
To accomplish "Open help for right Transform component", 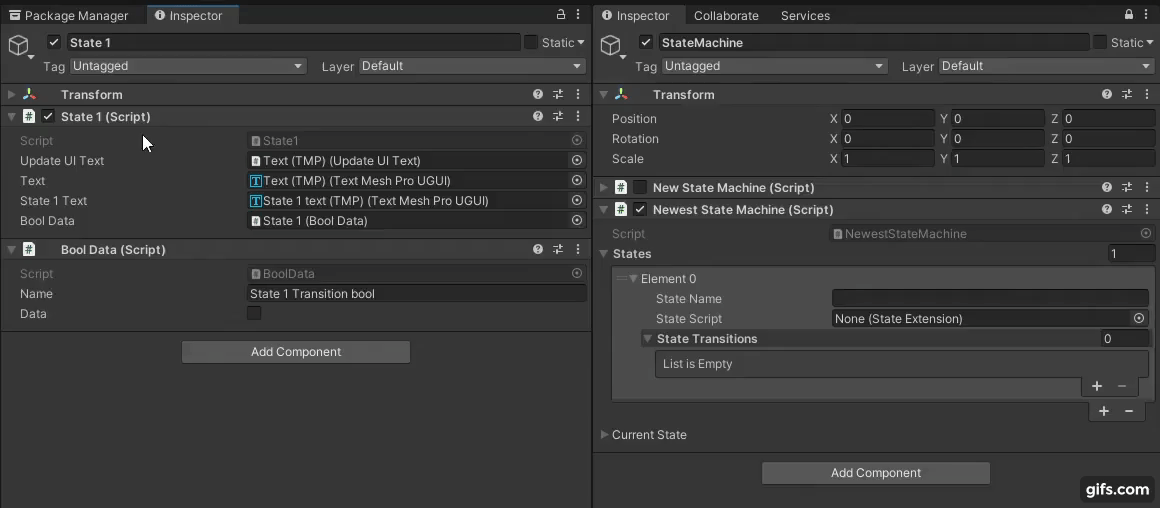I will tap(1107, 95).
